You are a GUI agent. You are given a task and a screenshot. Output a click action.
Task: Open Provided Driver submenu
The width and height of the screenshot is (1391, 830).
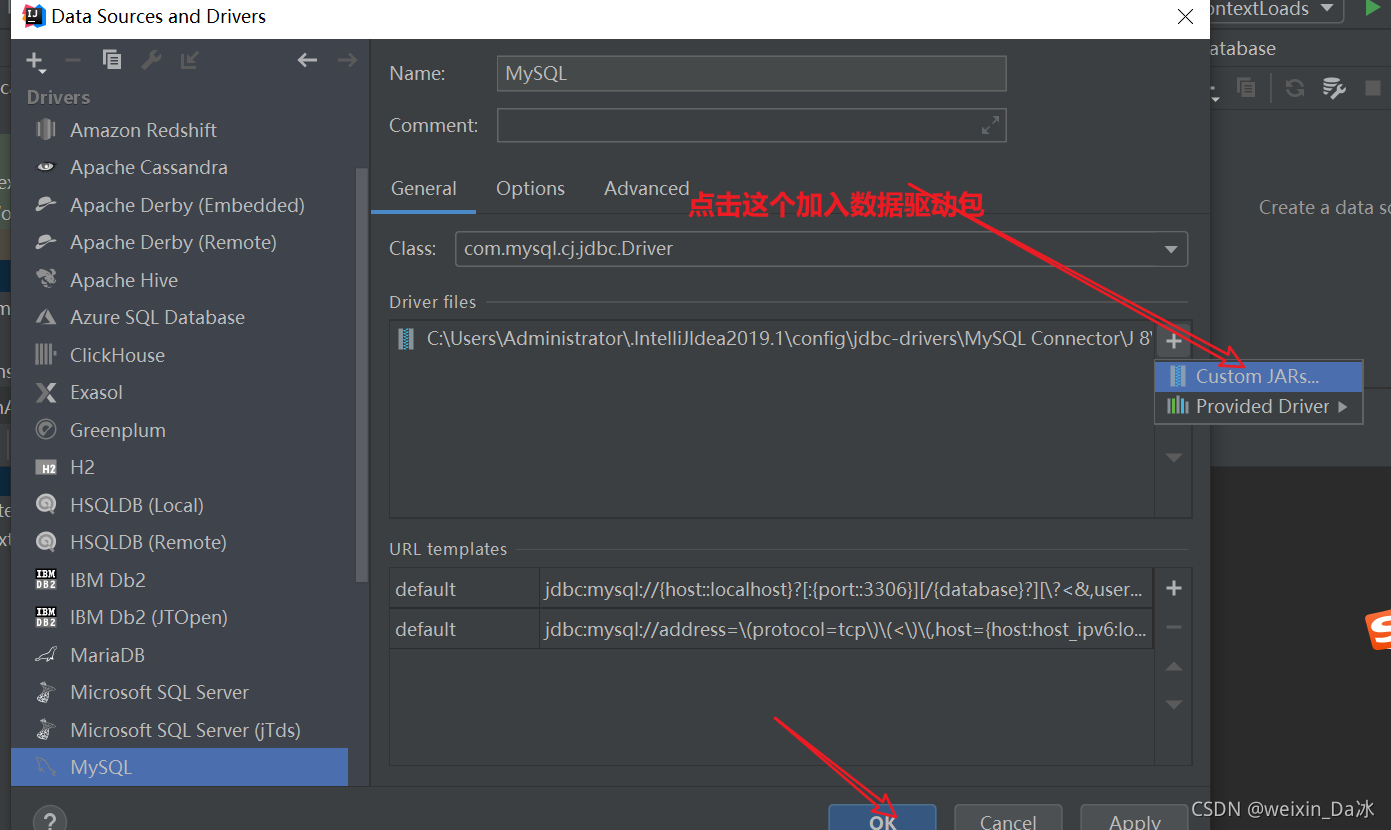pyautogui.click(x=1258, y=406)
